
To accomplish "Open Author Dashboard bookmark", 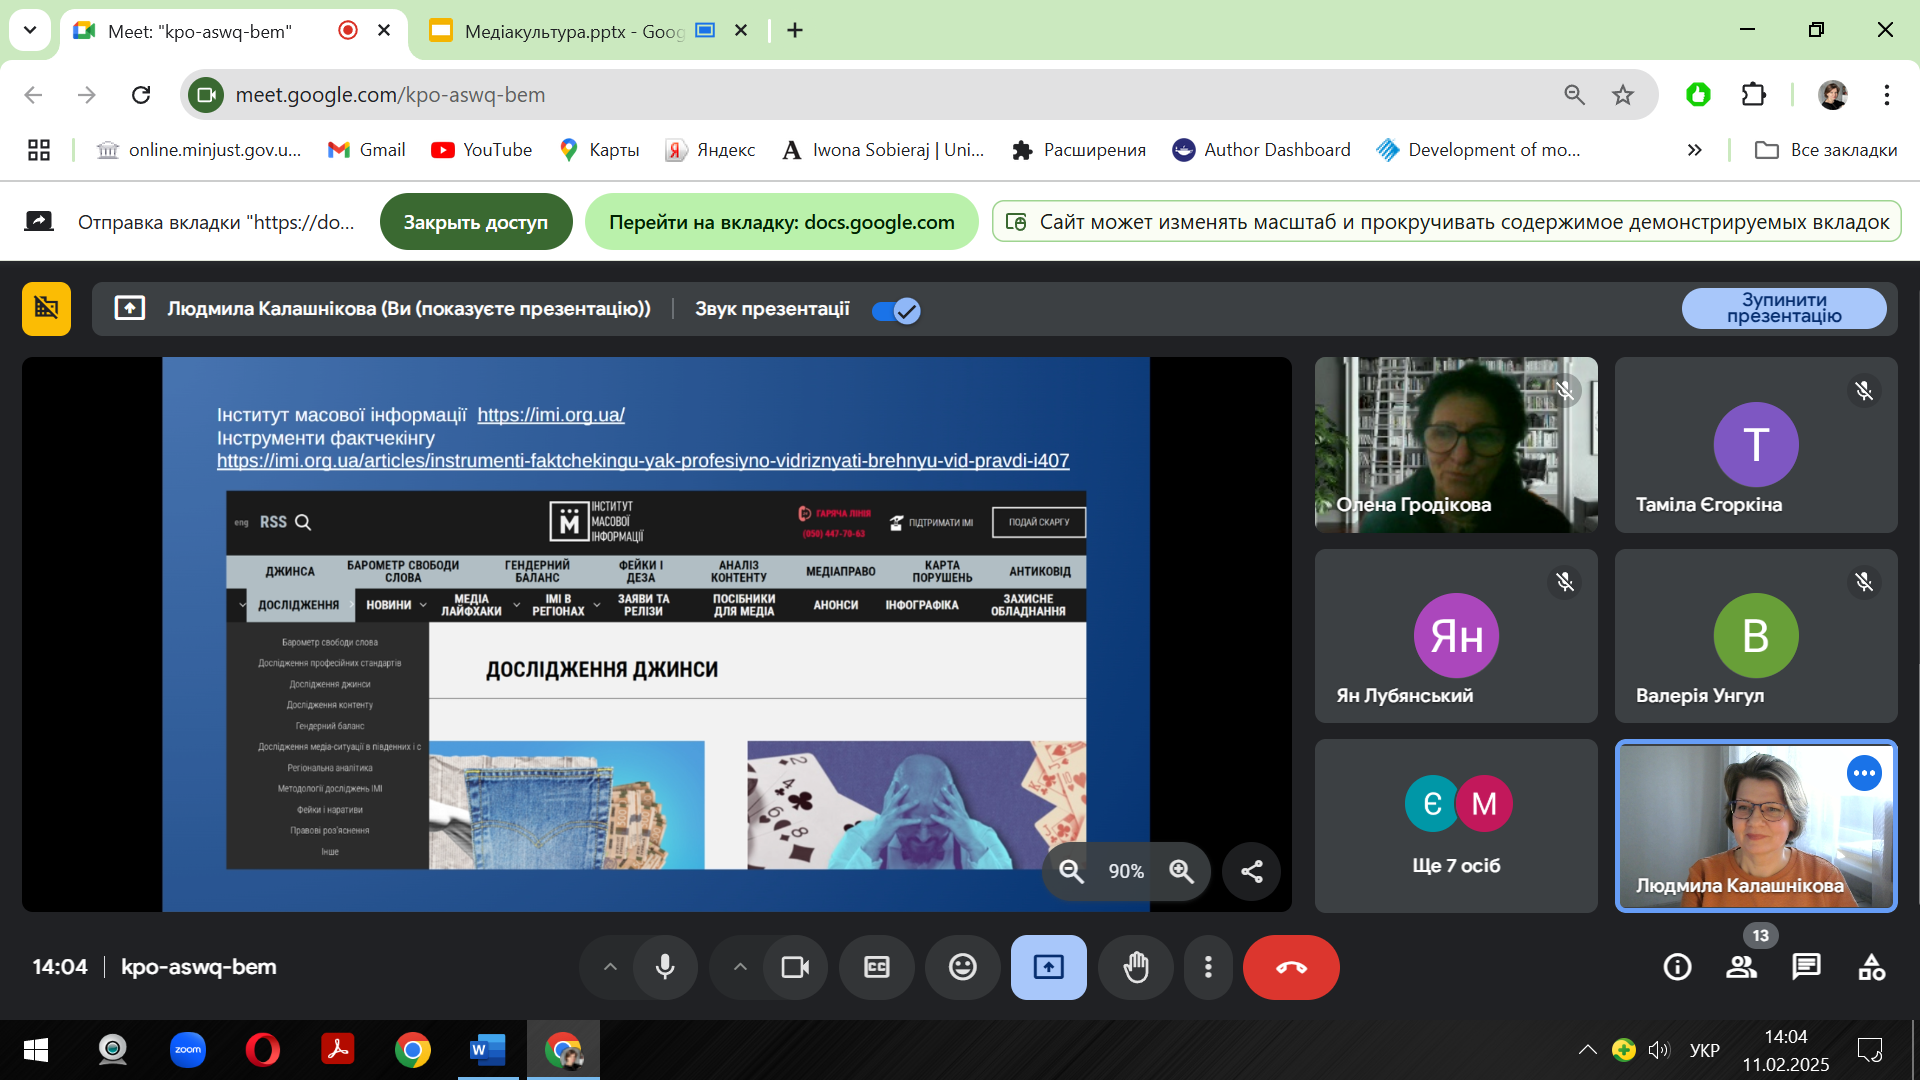I will [1262, 150].
